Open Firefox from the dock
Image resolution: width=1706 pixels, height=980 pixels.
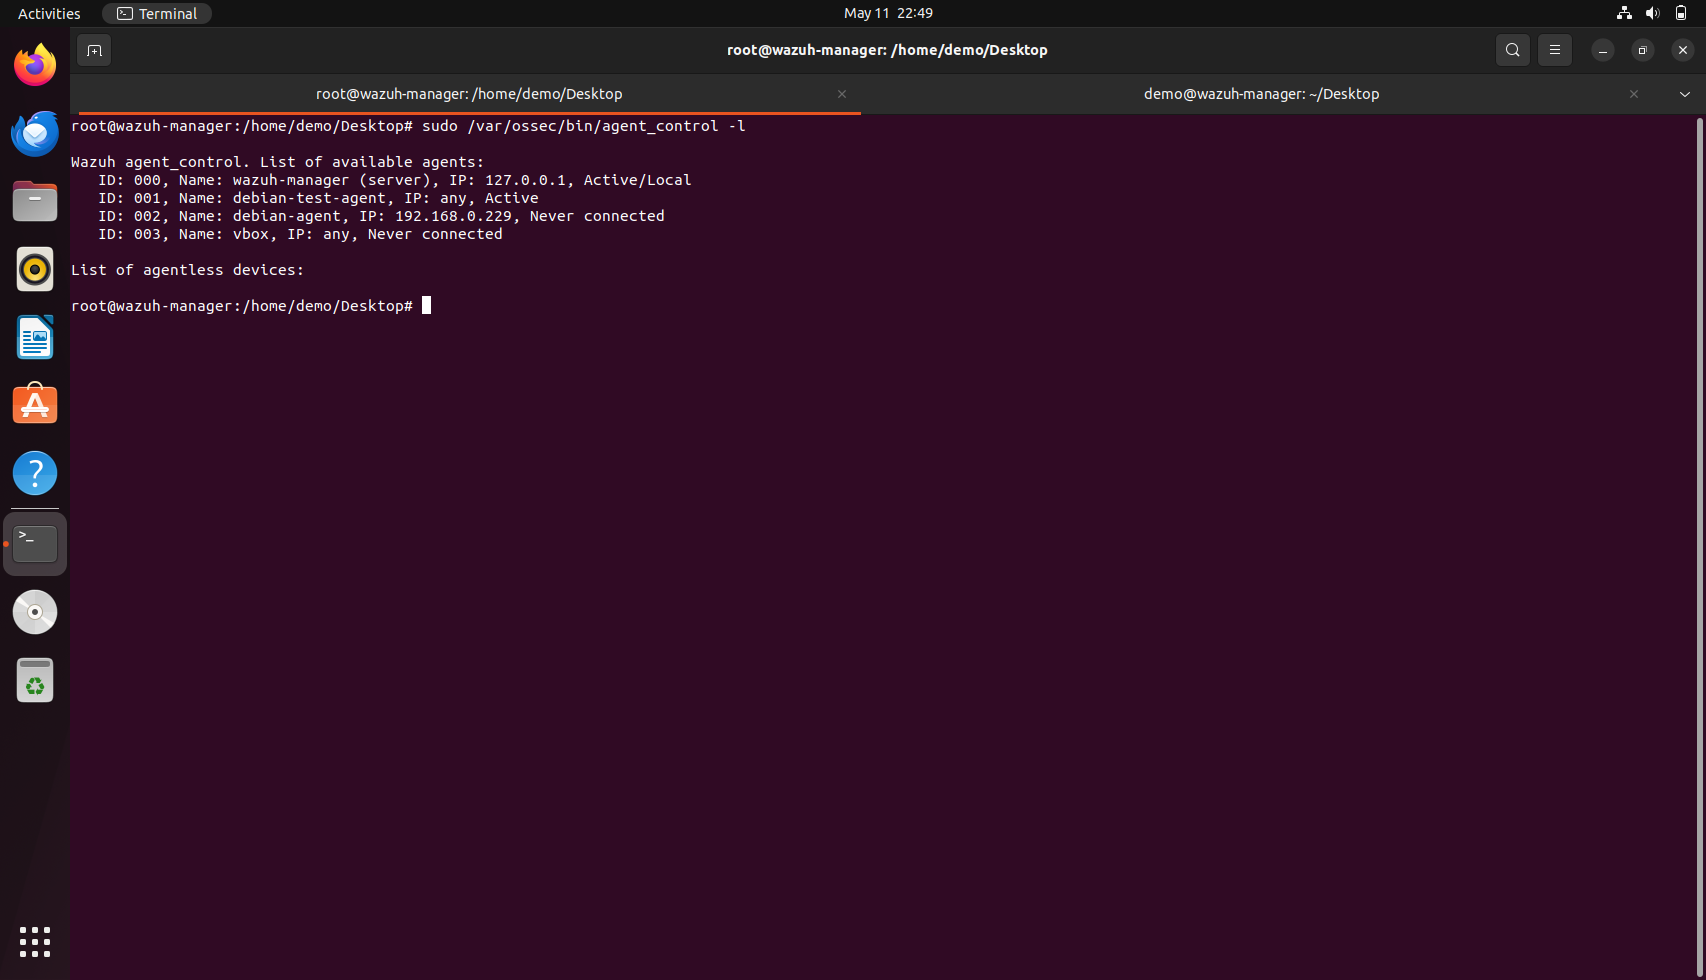coord(35,65)
